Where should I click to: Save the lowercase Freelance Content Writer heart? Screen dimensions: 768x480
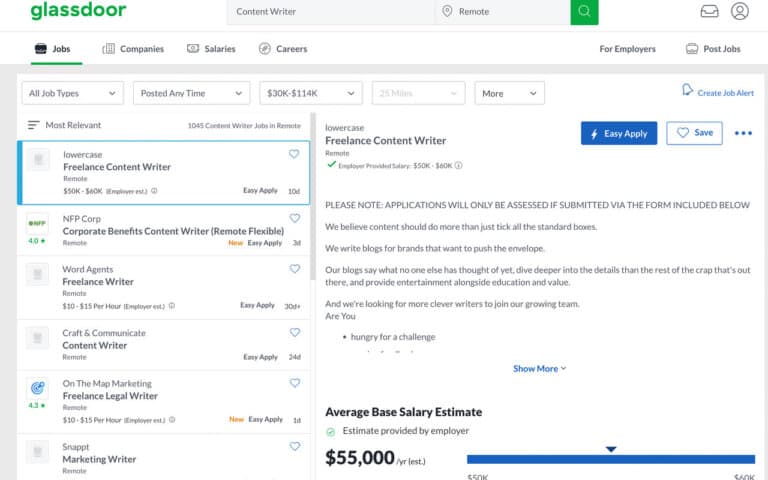pyautogui.click(x=294, y=154)
